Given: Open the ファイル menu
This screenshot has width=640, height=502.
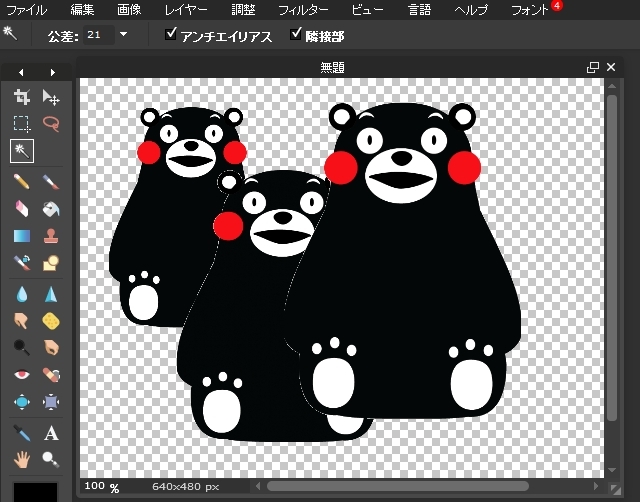Looking at the screenshot, I should point(27,9).
